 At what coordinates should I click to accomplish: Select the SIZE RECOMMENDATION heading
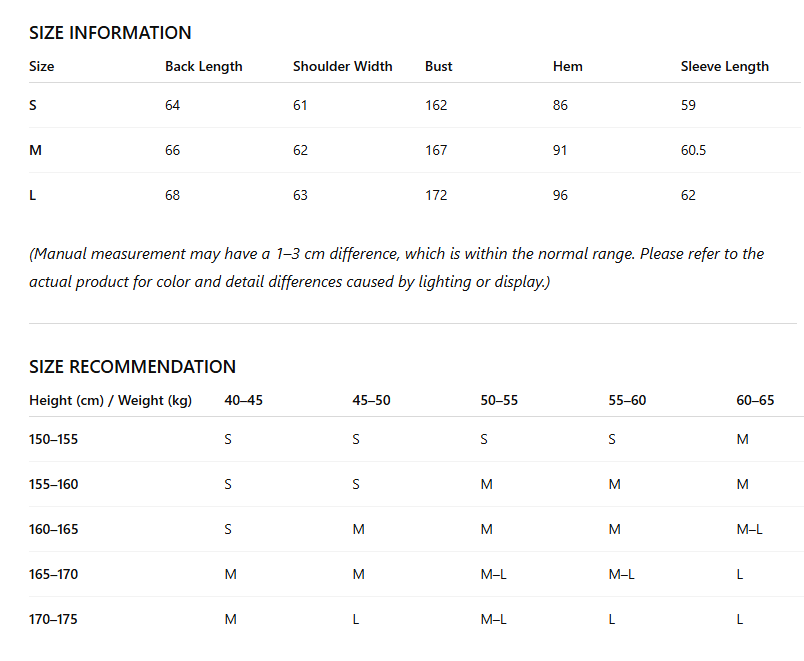click(x=132, y=367)
